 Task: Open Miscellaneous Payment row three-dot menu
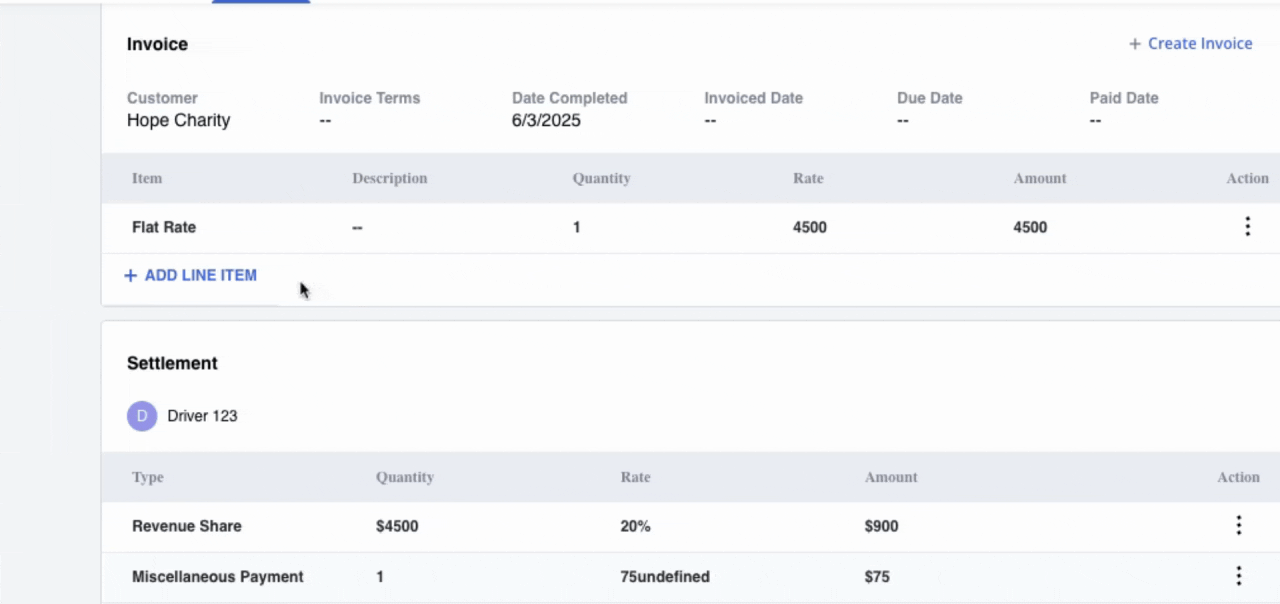1238,576
